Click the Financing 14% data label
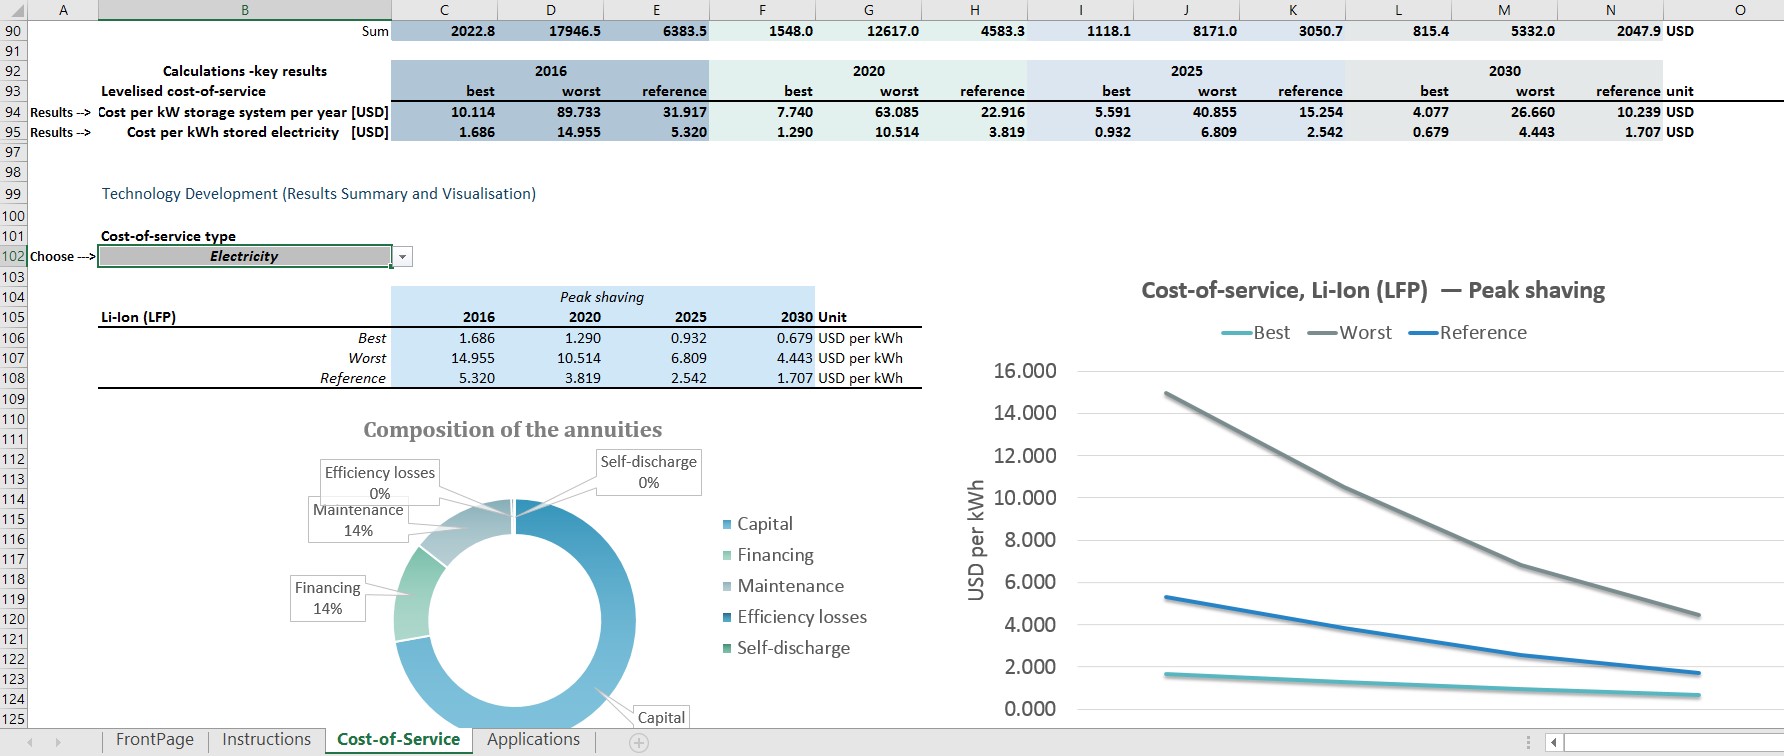 click(x=328, y=598)
